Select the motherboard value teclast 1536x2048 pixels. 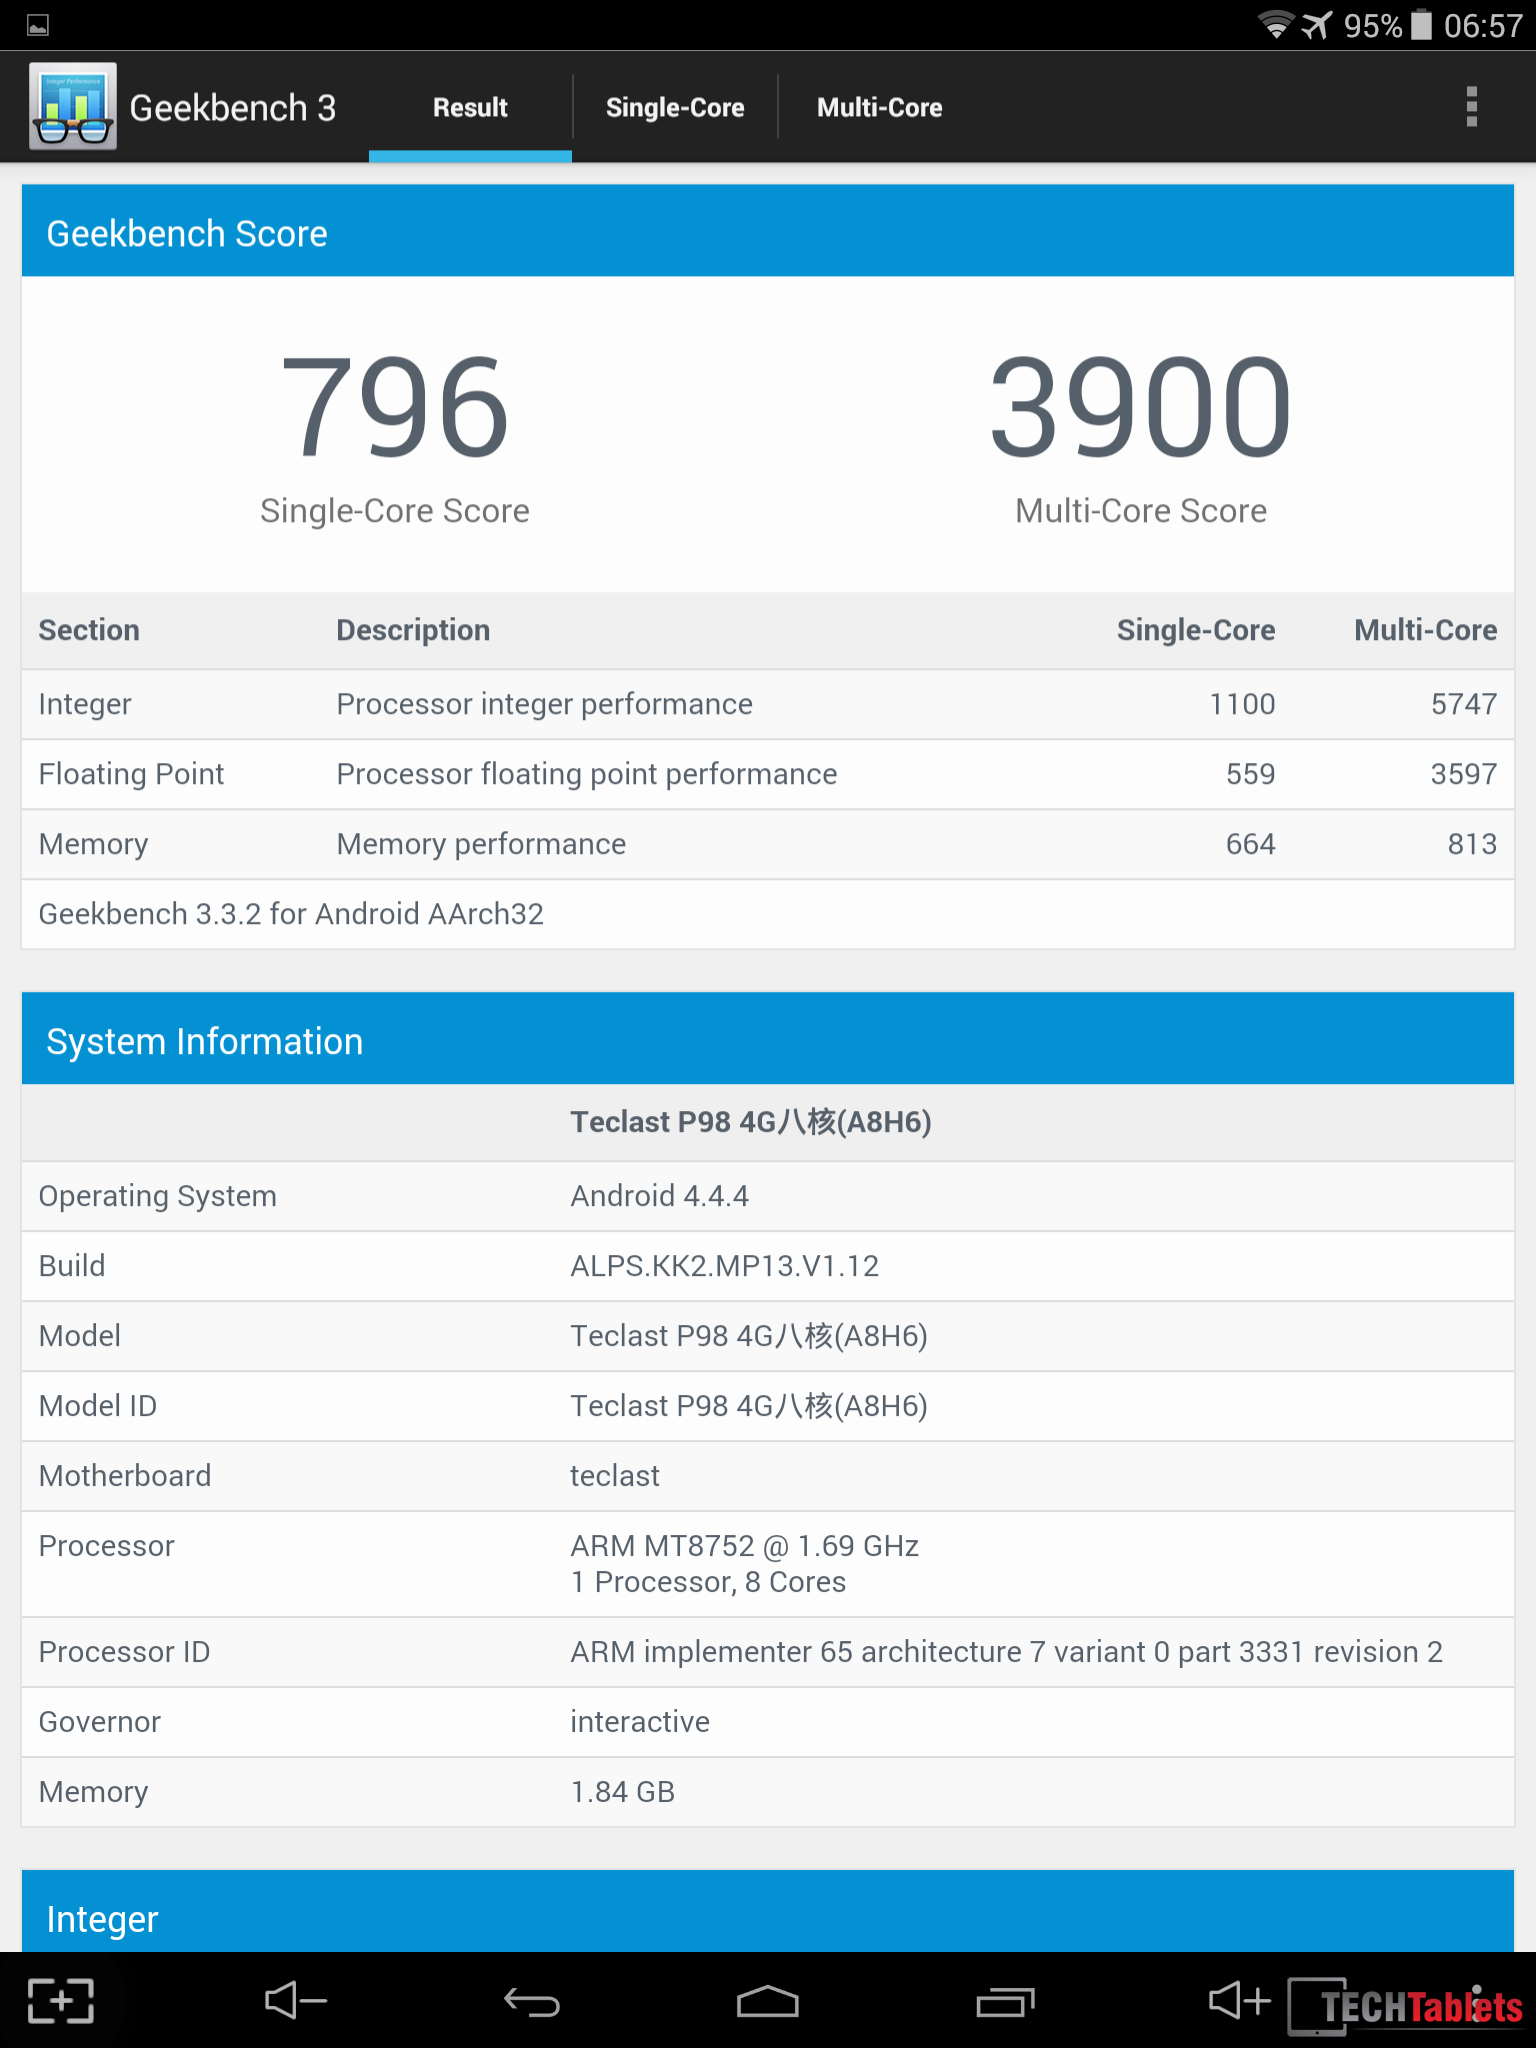615,1476
